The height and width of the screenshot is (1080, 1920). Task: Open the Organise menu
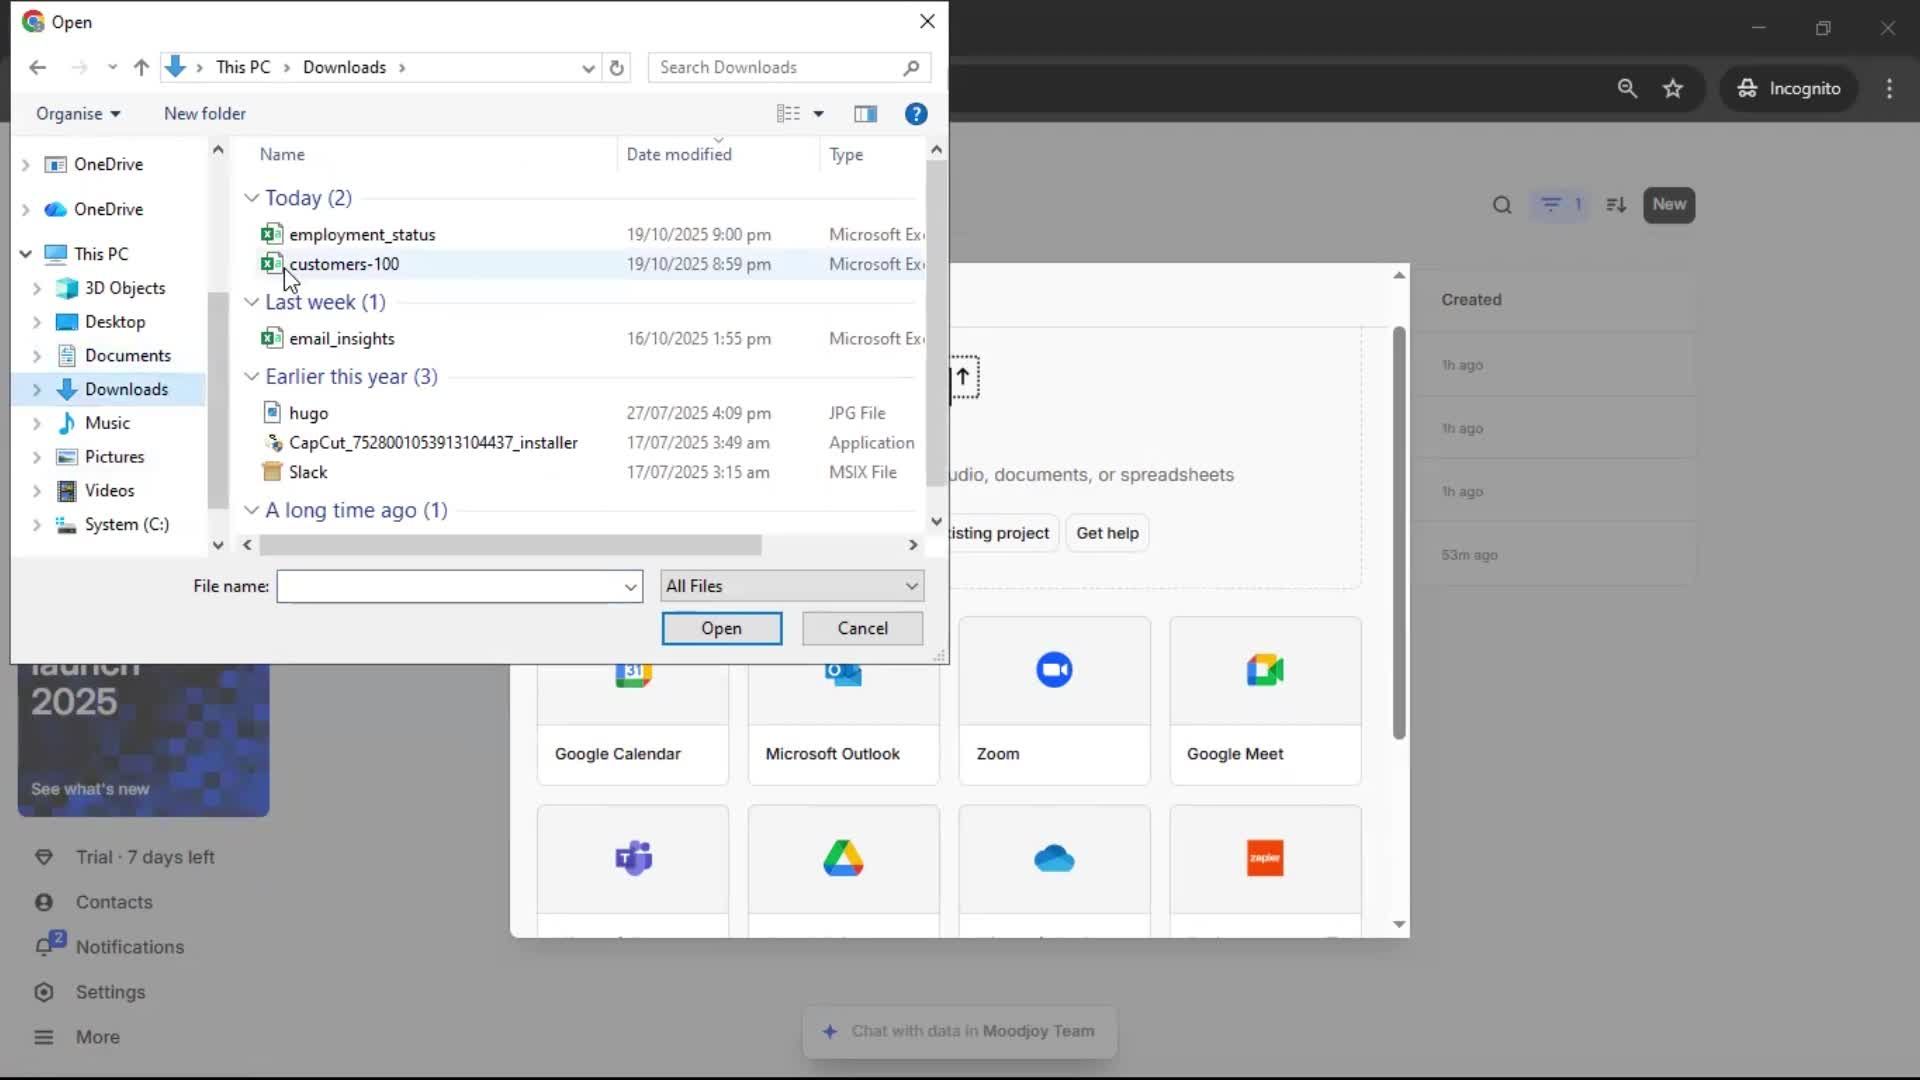[77, 114]
